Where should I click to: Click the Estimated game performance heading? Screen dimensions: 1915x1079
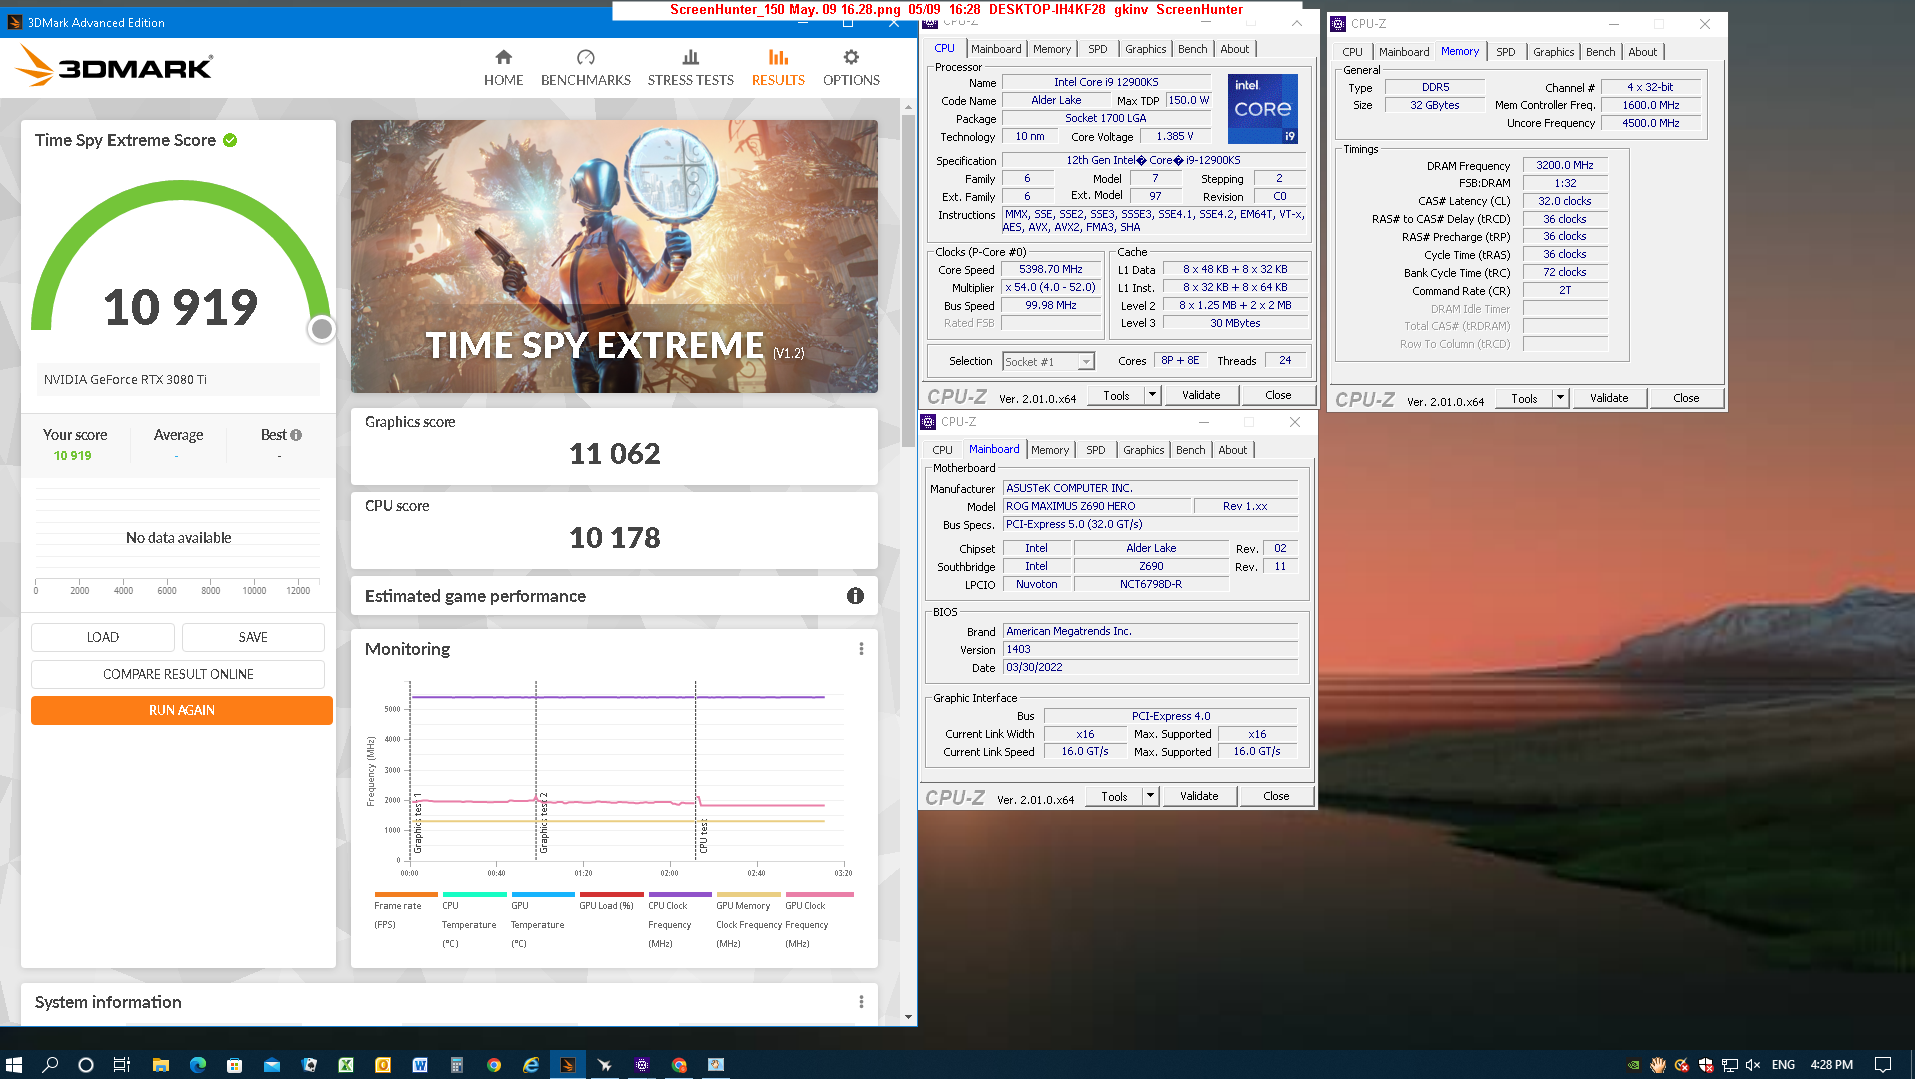point(475,596)
